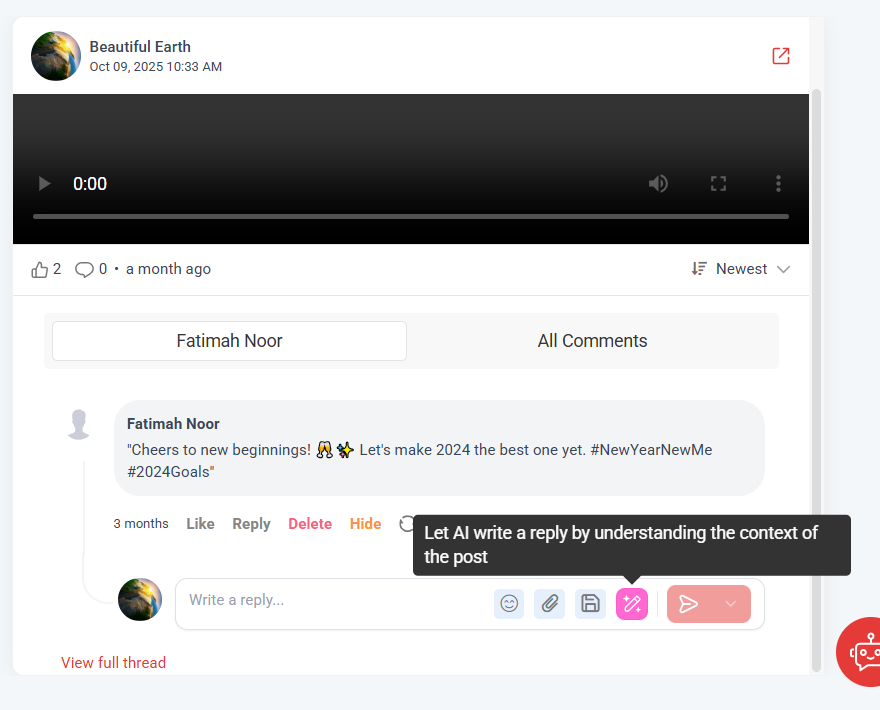Viewport: 880px width, 710px height.
Task: Send the reply using the send icon
Action: (689, 603)
